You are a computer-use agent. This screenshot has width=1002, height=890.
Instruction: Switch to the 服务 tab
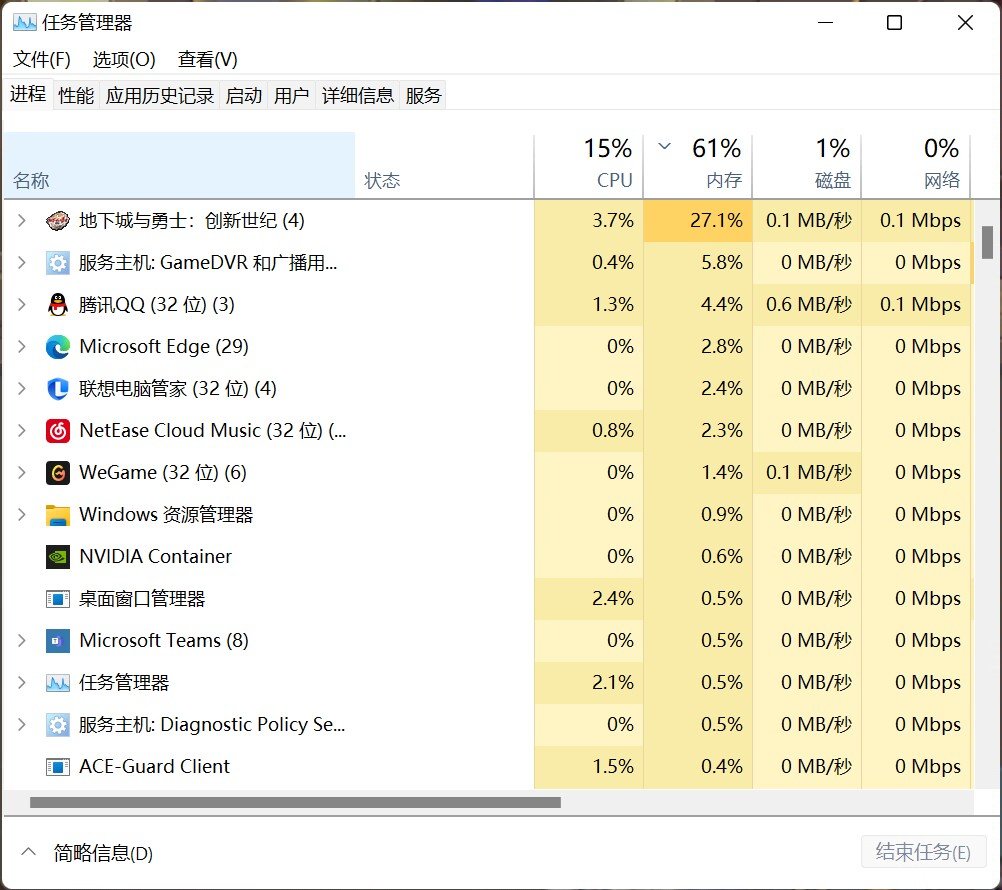(x=424, y=96)
